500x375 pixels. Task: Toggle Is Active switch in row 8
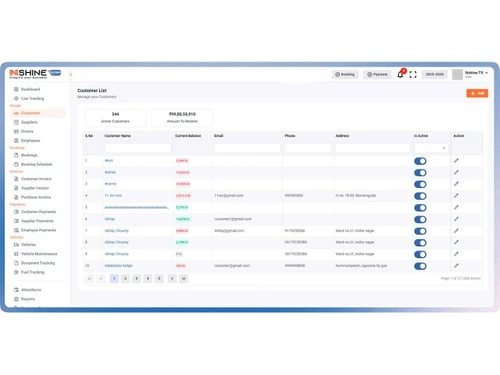click(420, 243)
